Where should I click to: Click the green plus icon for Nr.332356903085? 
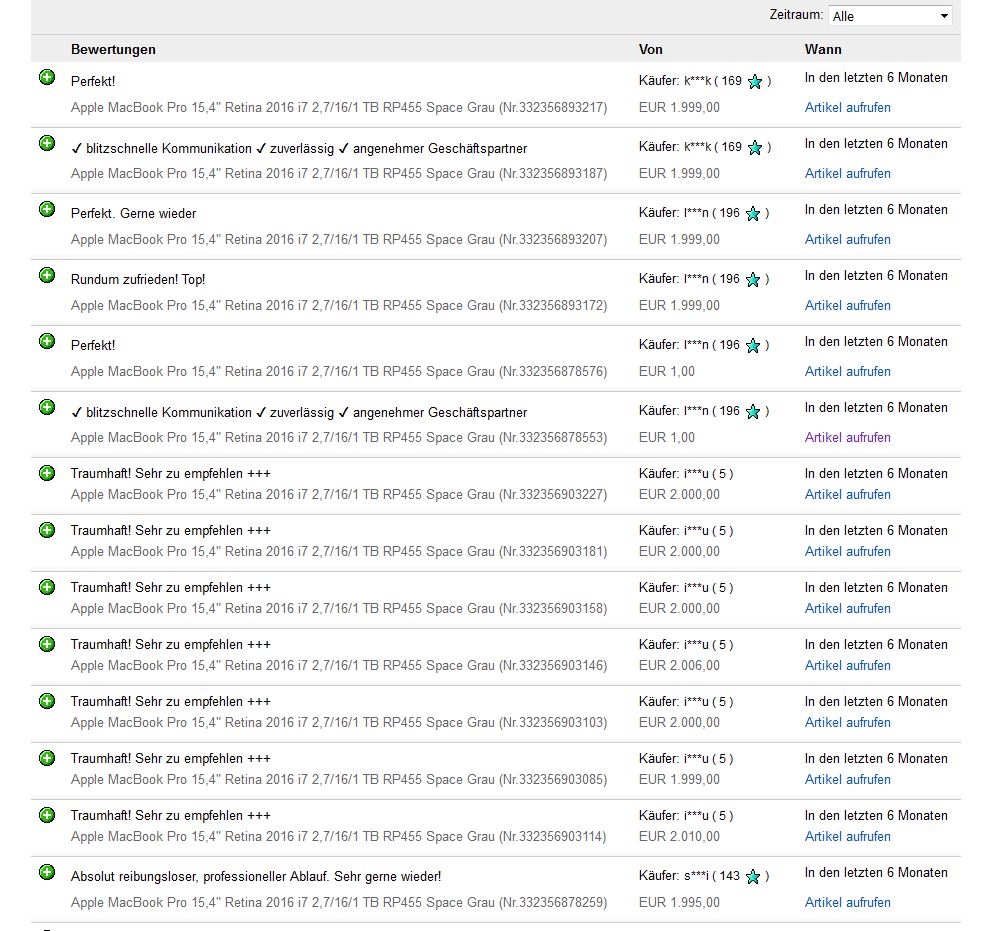(x=47, y=758)
